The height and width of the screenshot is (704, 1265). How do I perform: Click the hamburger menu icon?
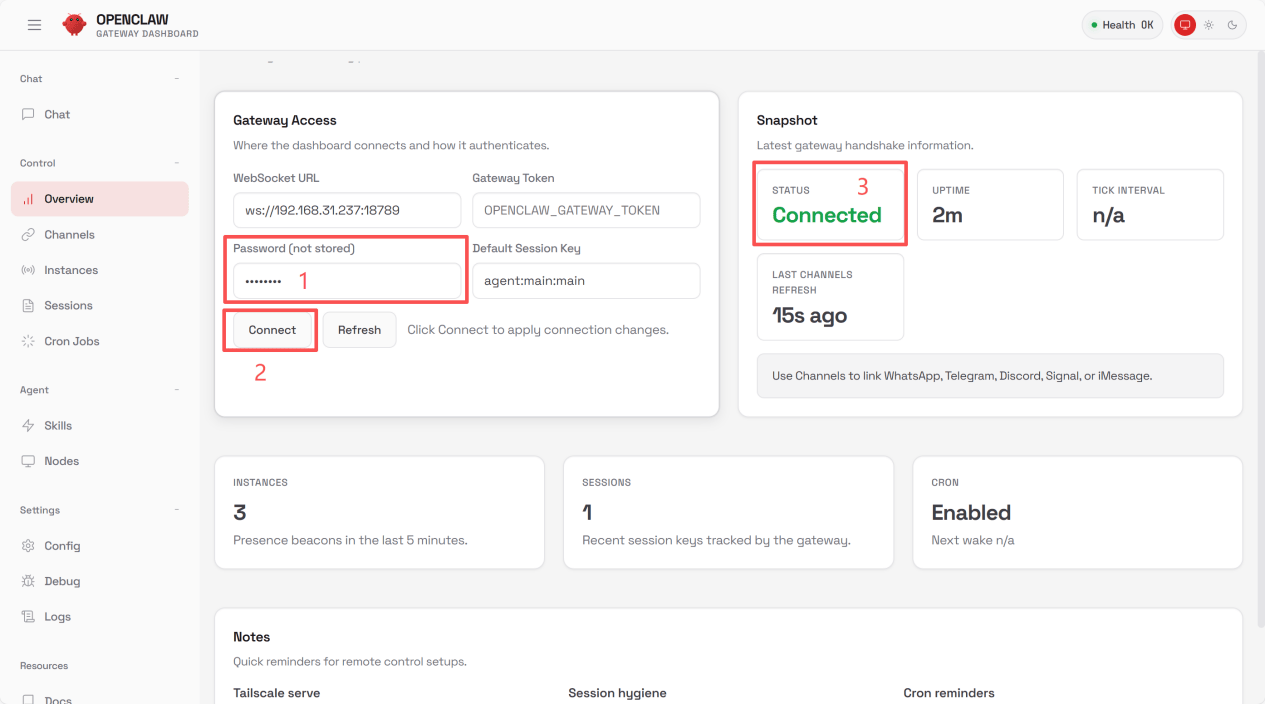pos(34,25)
